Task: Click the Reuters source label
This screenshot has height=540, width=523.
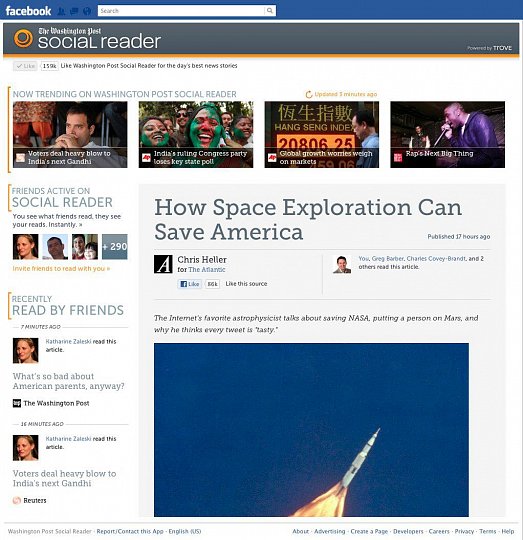Action: coord(35,500)
